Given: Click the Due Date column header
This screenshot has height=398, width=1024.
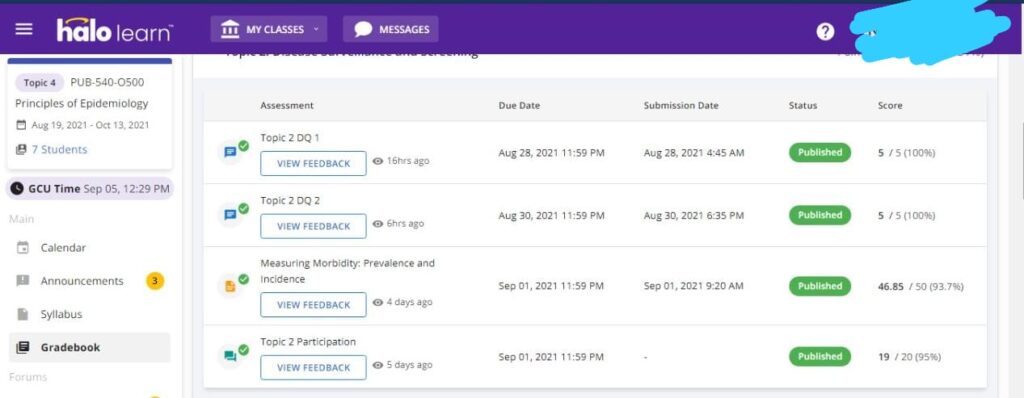Looking at the screenshot, I should [x=519, y=105].
